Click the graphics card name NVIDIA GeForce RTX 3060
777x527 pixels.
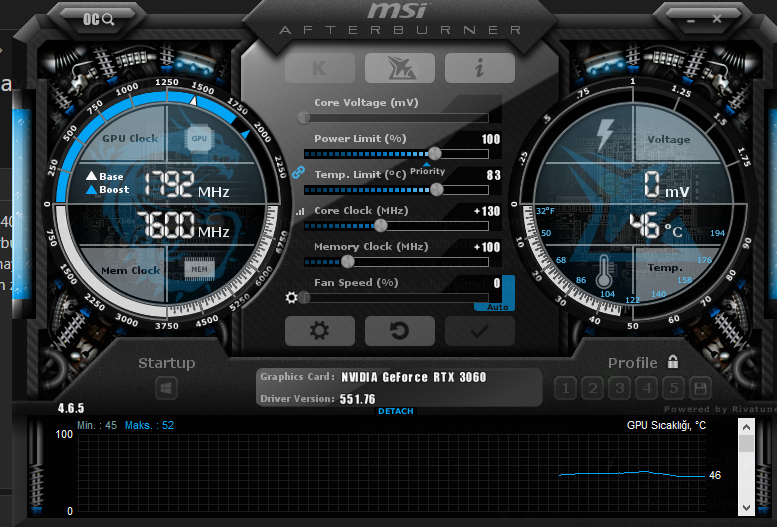tap(414, 377)
